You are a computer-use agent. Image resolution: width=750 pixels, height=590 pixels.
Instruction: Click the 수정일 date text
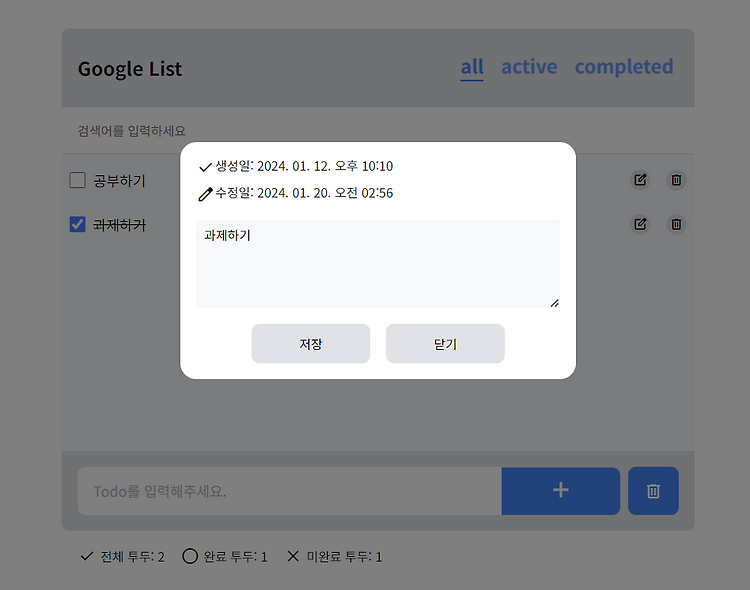pyautogui.click(x=304, y=193)
